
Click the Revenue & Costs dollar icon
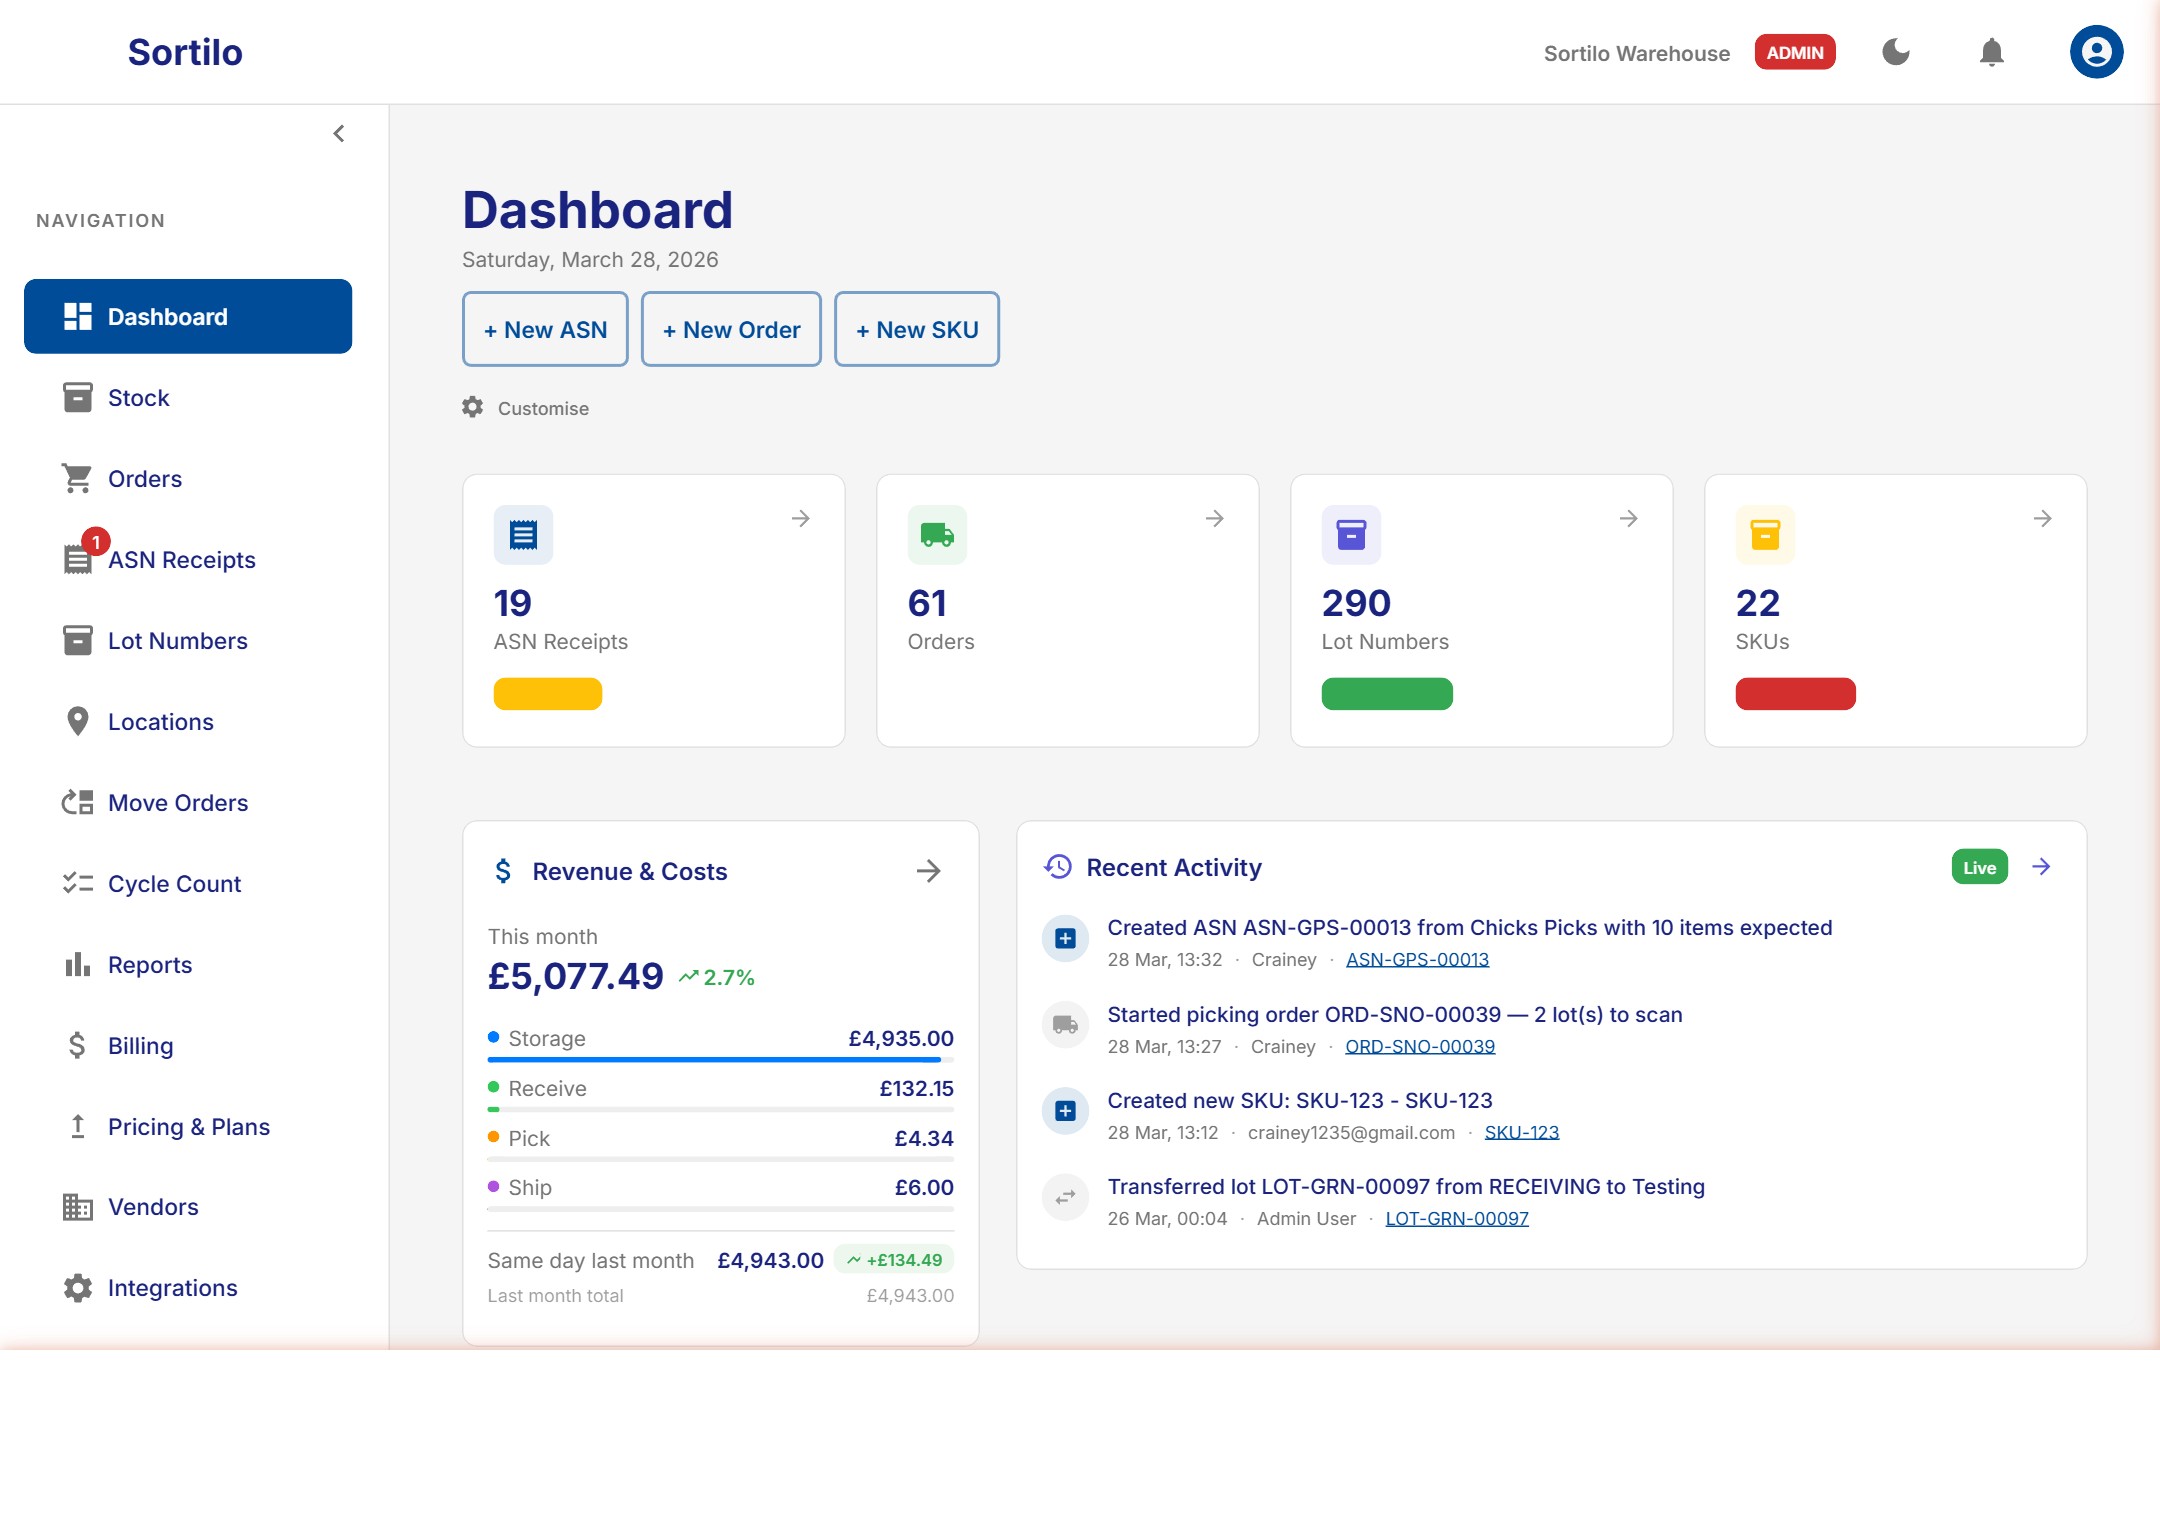coord(503,871)
